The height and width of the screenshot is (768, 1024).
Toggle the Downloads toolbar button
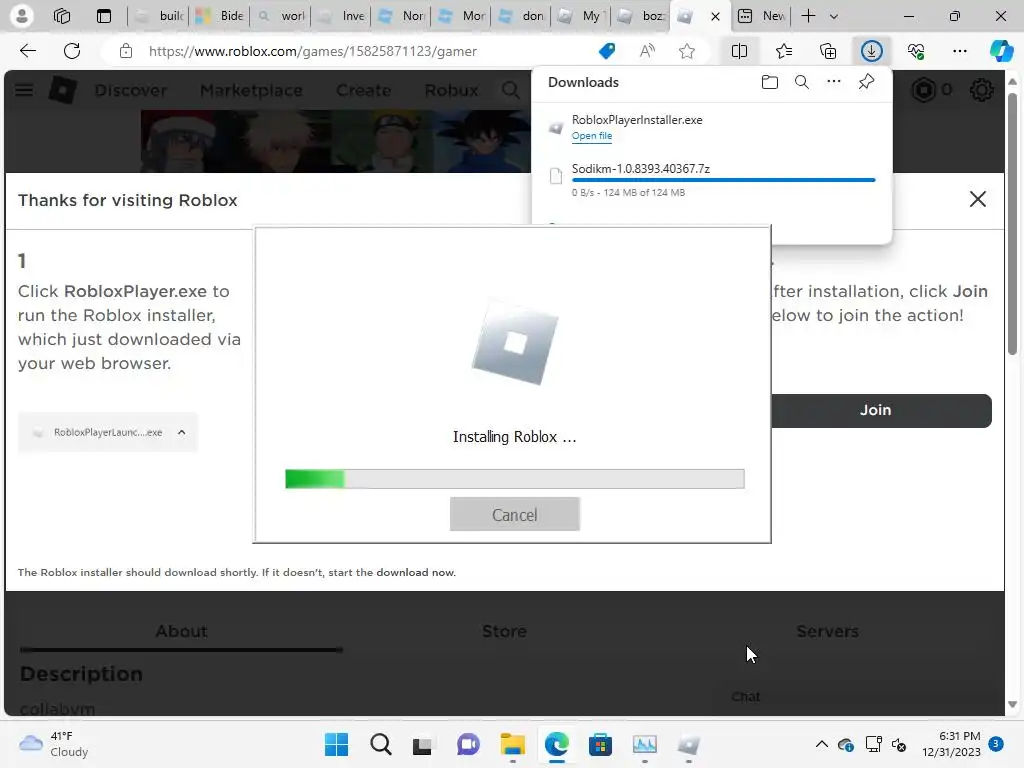pyautogui.click(x=872, y=51)
